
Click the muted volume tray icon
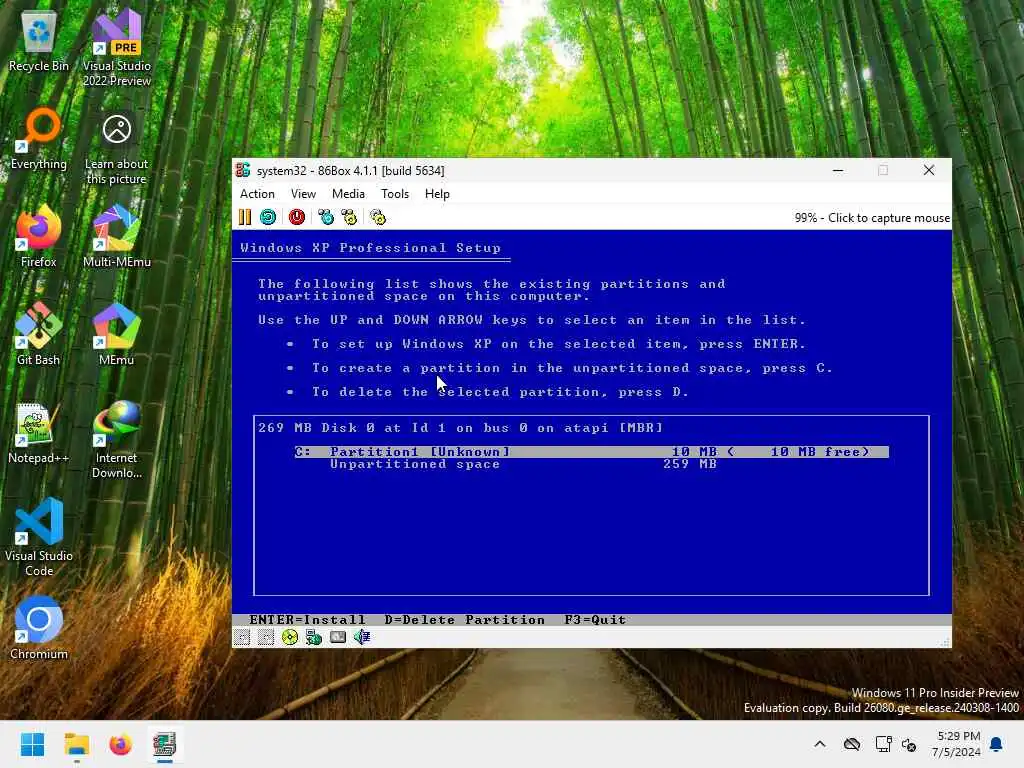(910, 744)
